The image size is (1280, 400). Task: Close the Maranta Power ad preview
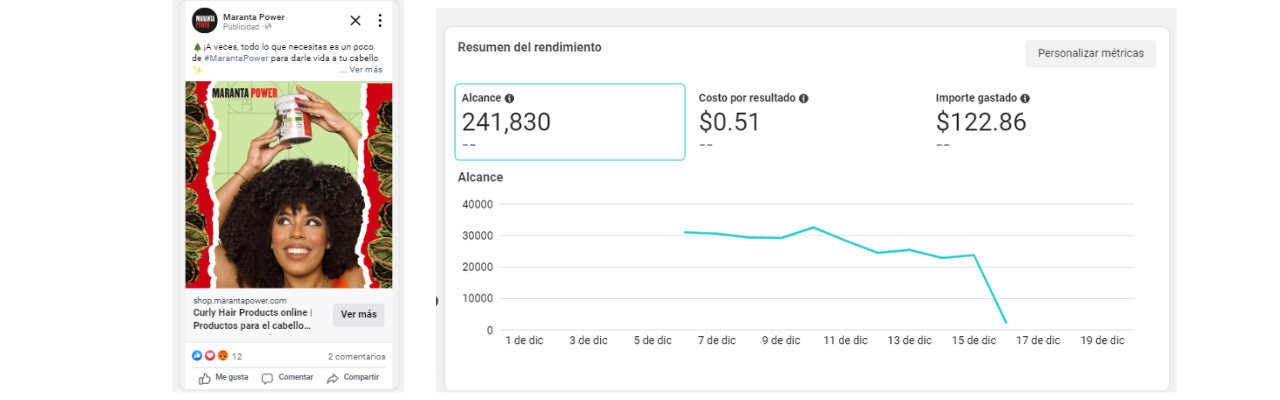[x=355, y=20]
